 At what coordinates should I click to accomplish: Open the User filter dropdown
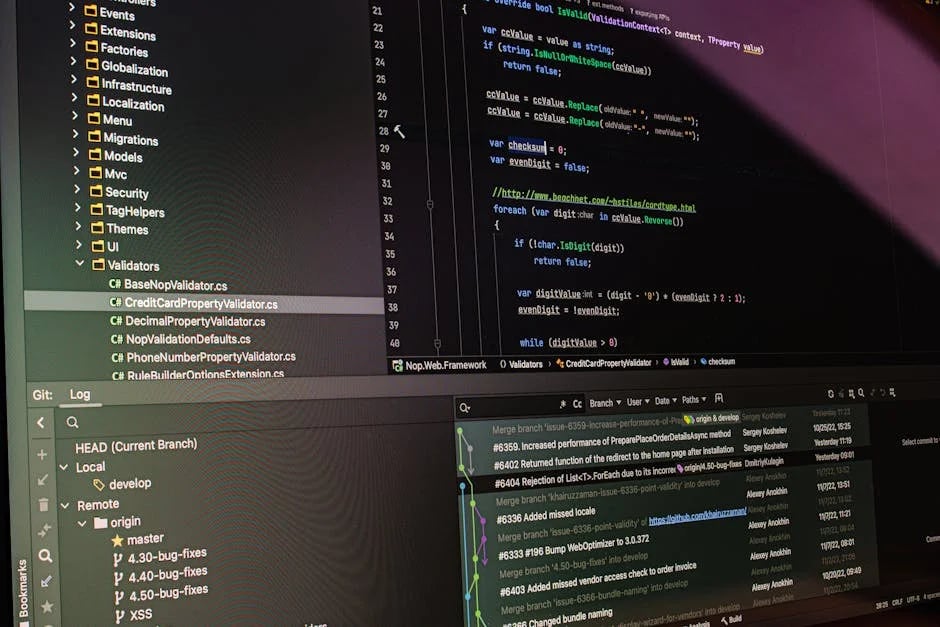[638, 402]
